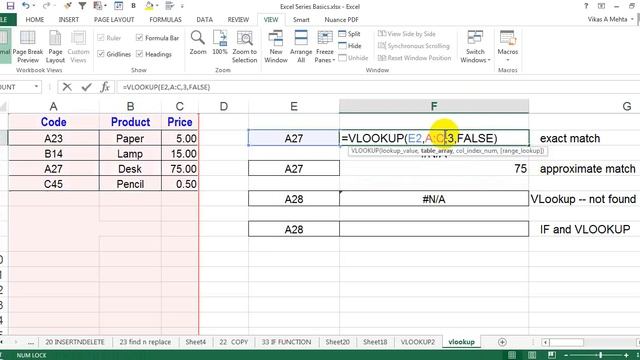Viewport: 640px width, 360px height.
Task: Switch to Page Layout view
Action: 55,47
